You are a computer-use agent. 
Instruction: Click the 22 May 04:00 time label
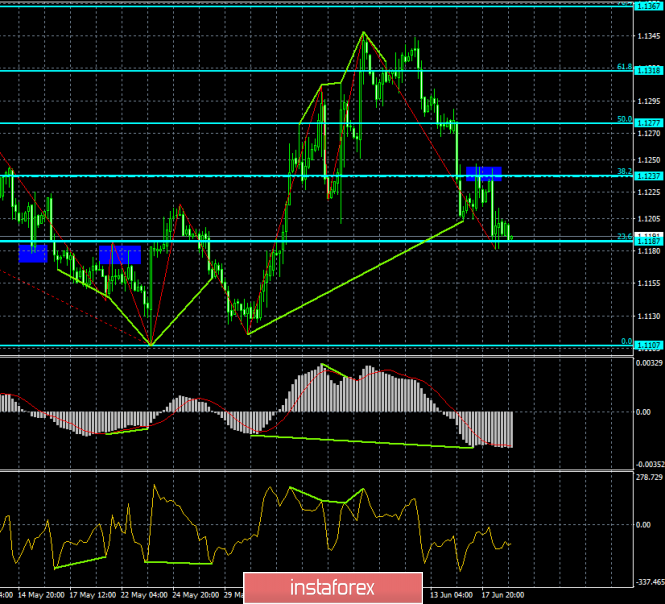[144, 595]
